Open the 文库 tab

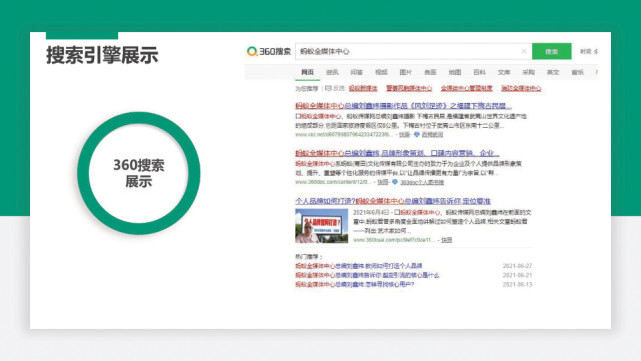point(504,72)
